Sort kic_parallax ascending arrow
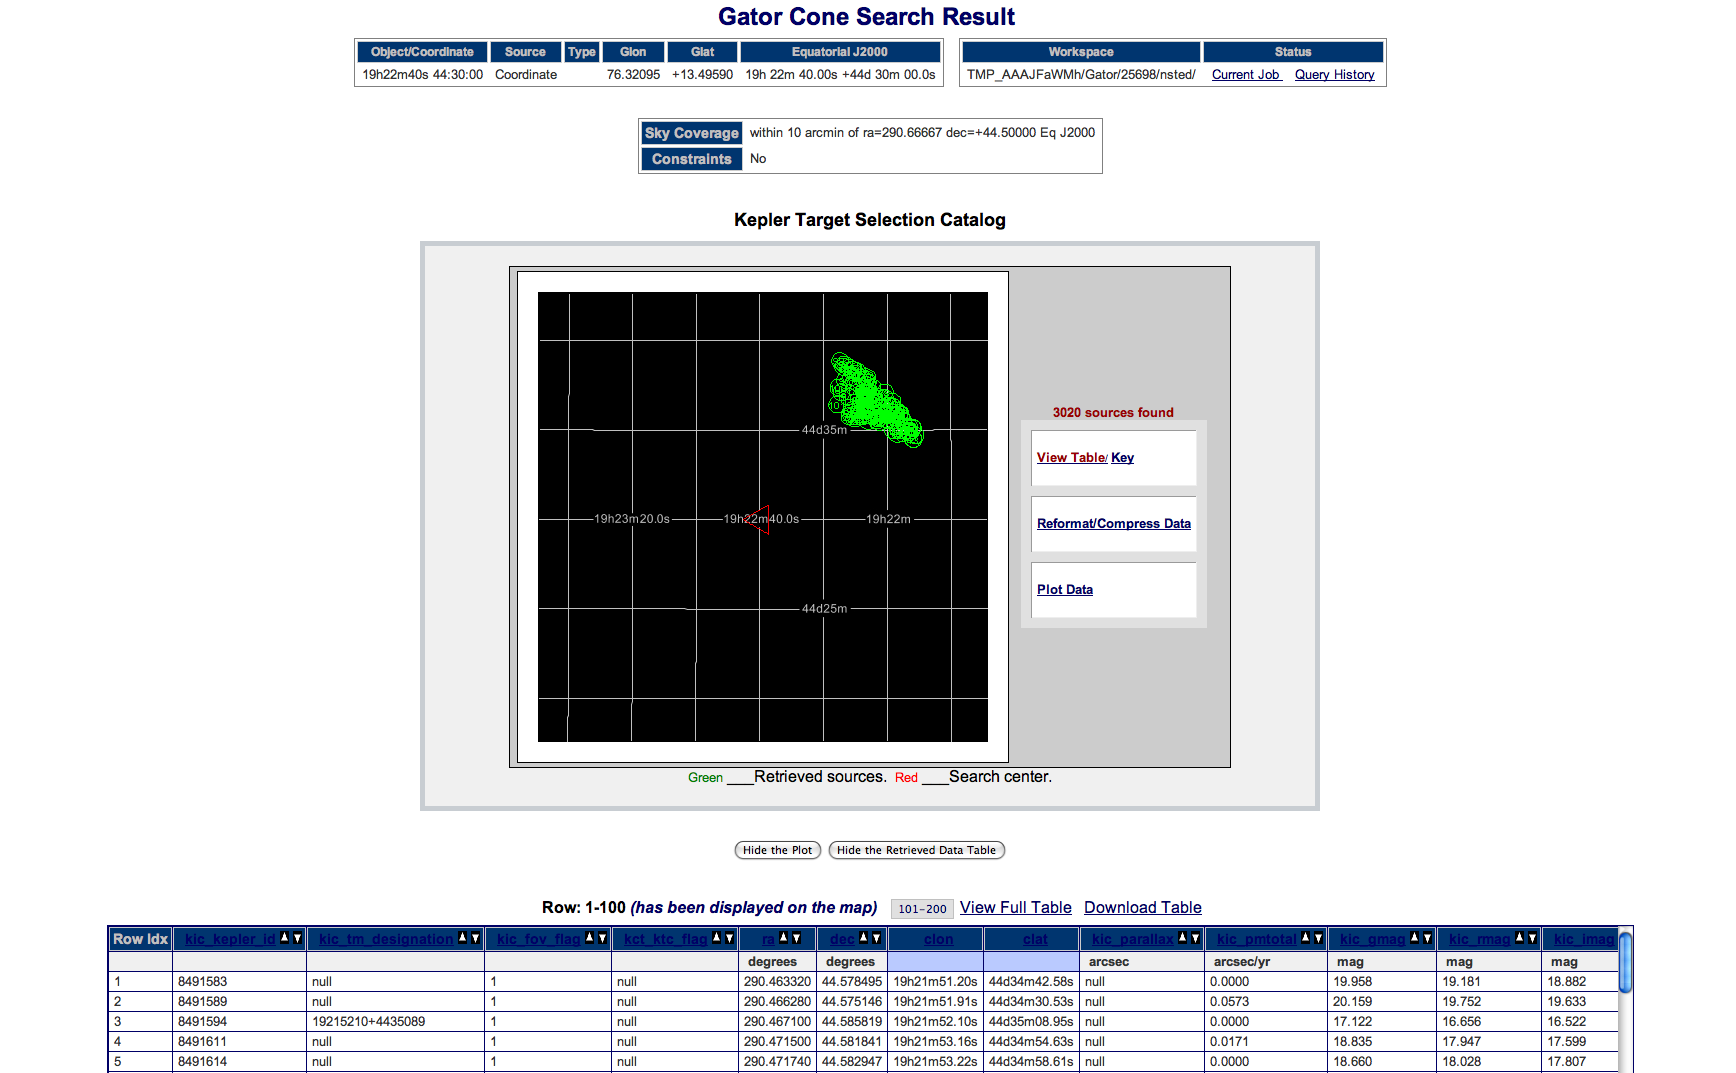This screenshot has height=1073, width=1736. click(x=1183, y=938)
